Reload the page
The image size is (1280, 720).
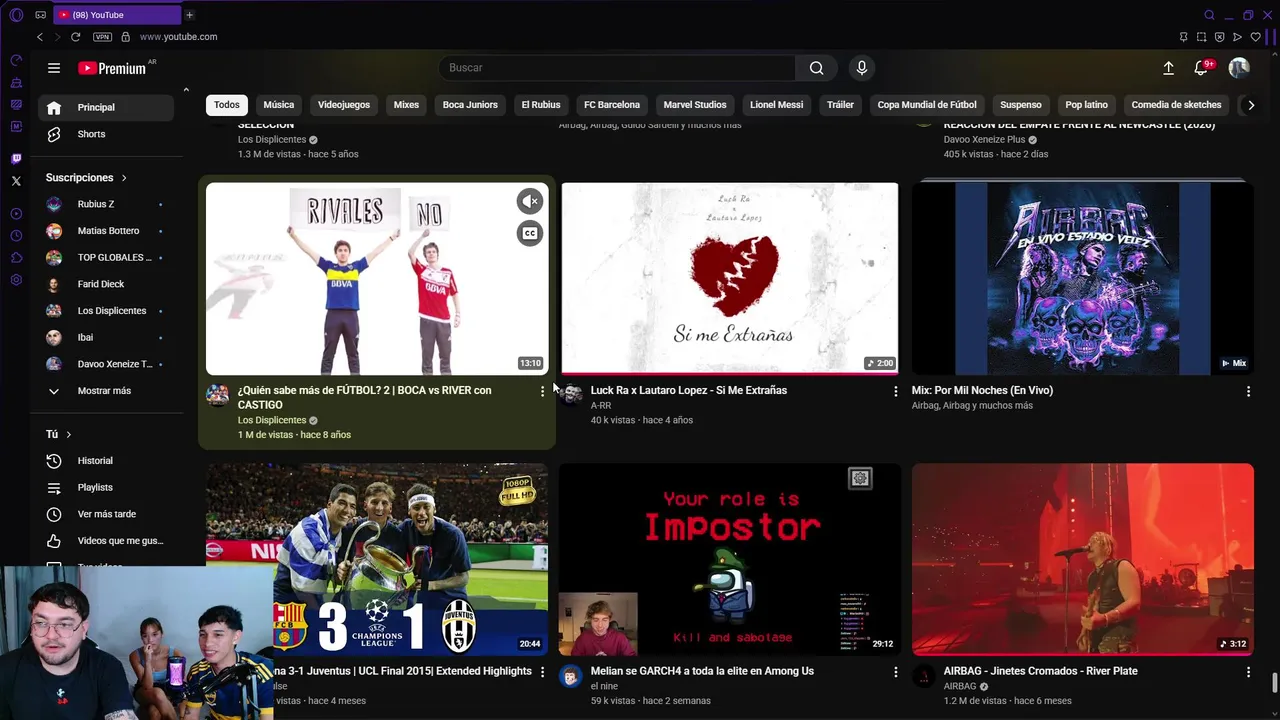(75, 37)
